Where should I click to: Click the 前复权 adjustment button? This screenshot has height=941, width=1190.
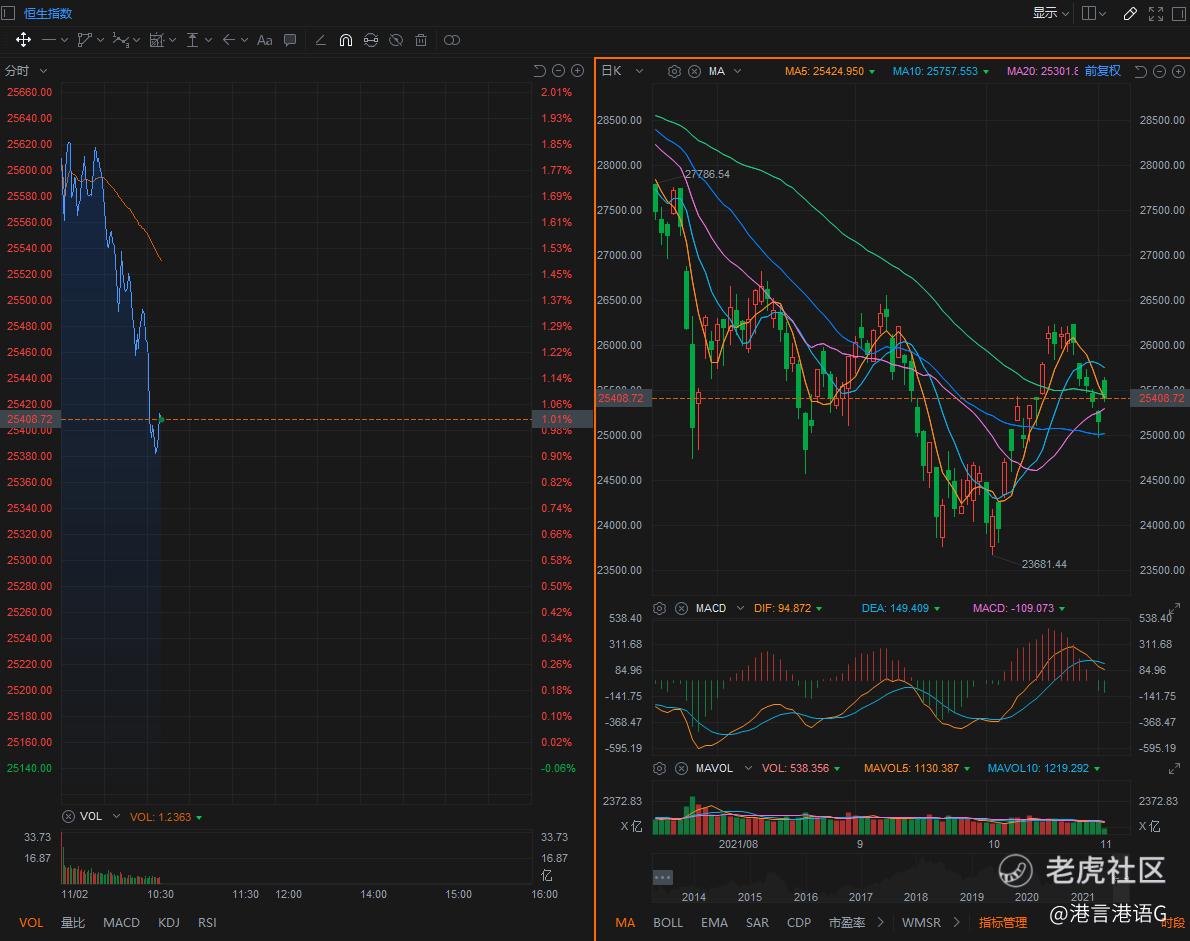tap(1102, 71)
